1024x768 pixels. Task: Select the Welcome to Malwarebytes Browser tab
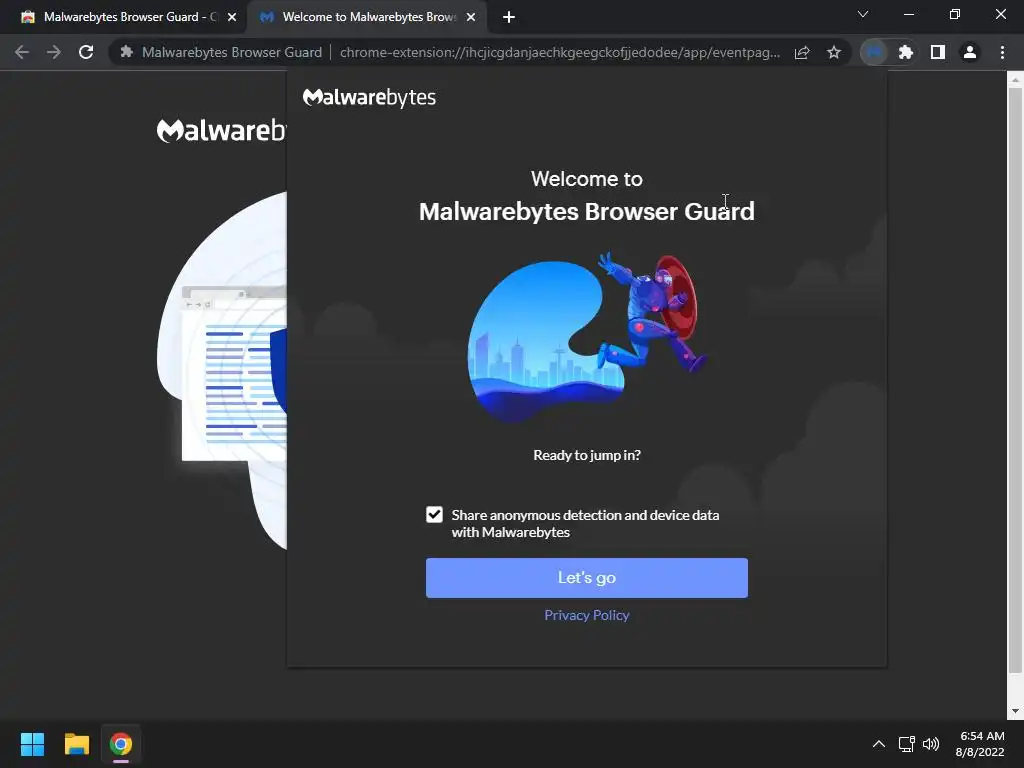coord(368,17)
